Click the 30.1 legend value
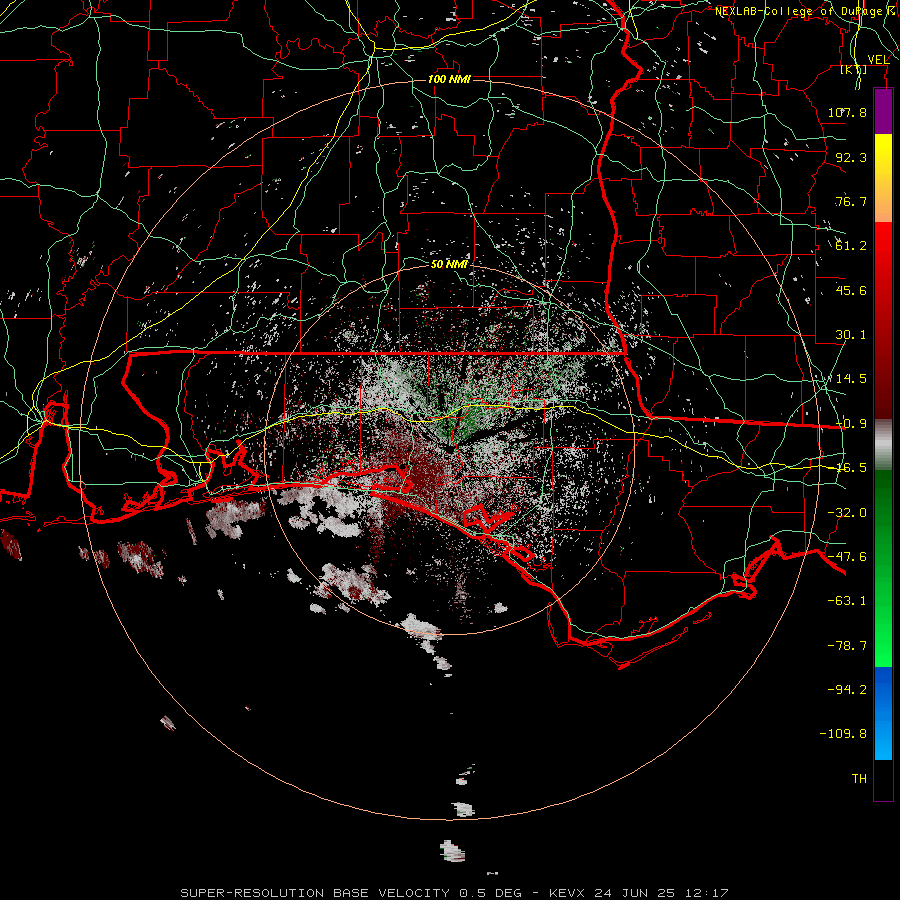Screen dimensions: 900x900 (851, 335)
